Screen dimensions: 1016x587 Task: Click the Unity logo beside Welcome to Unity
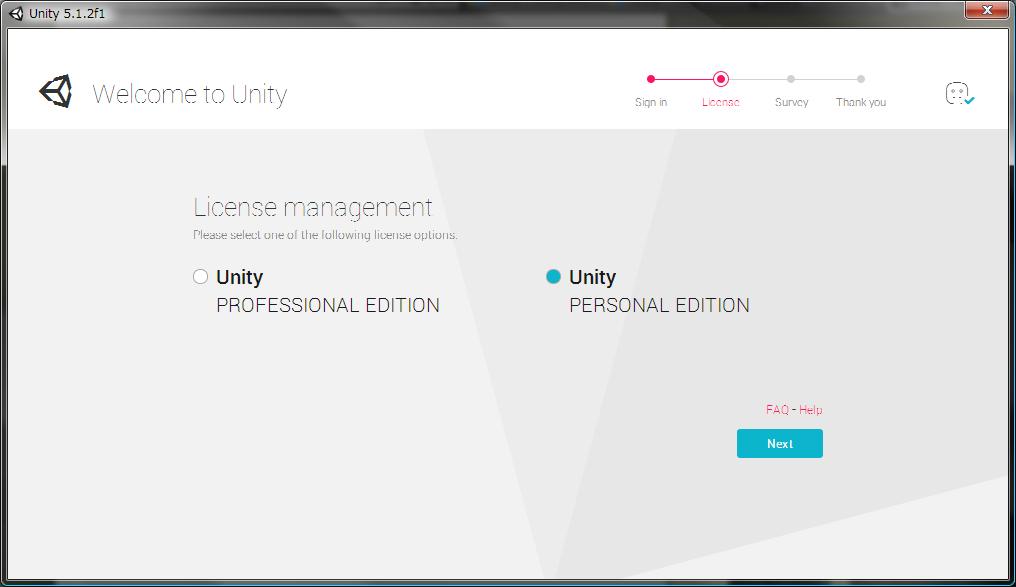point(56,91)
